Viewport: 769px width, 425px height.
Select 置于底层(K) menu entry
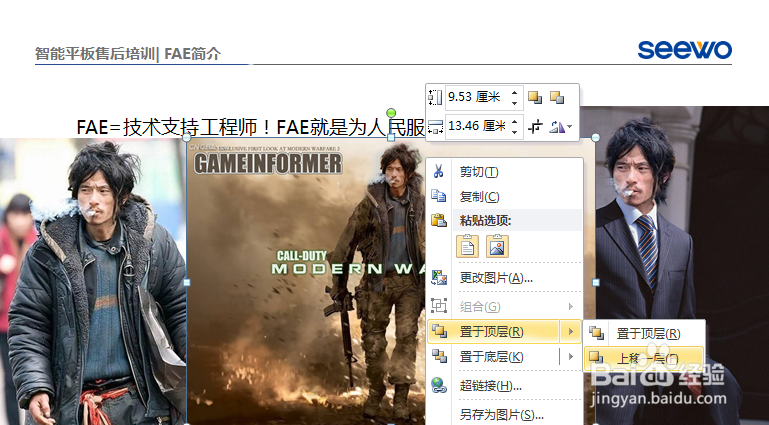(493, 356)
